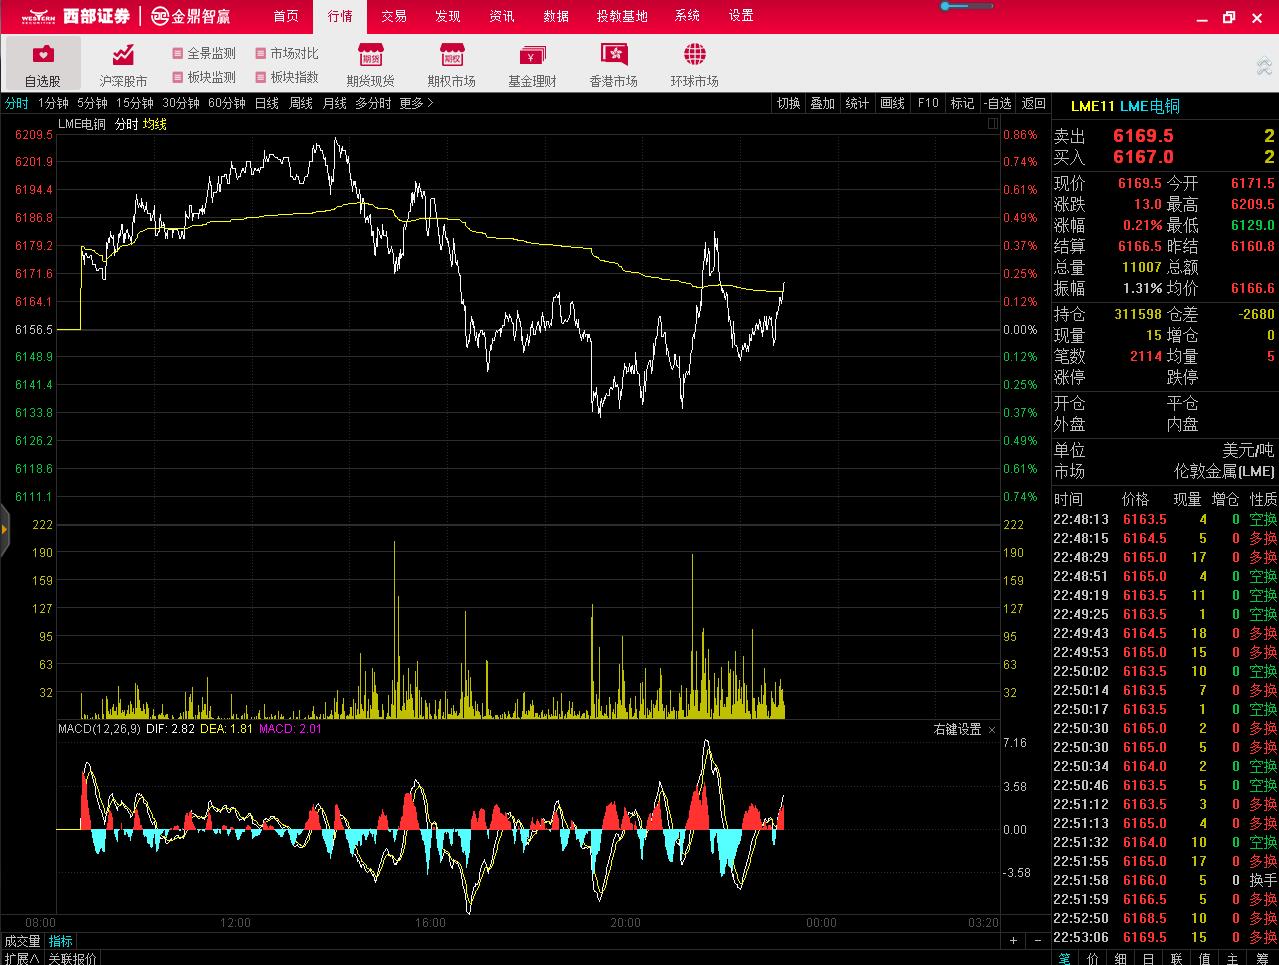
Task: Close the MACD indicator panel
Action: (992, 730)
